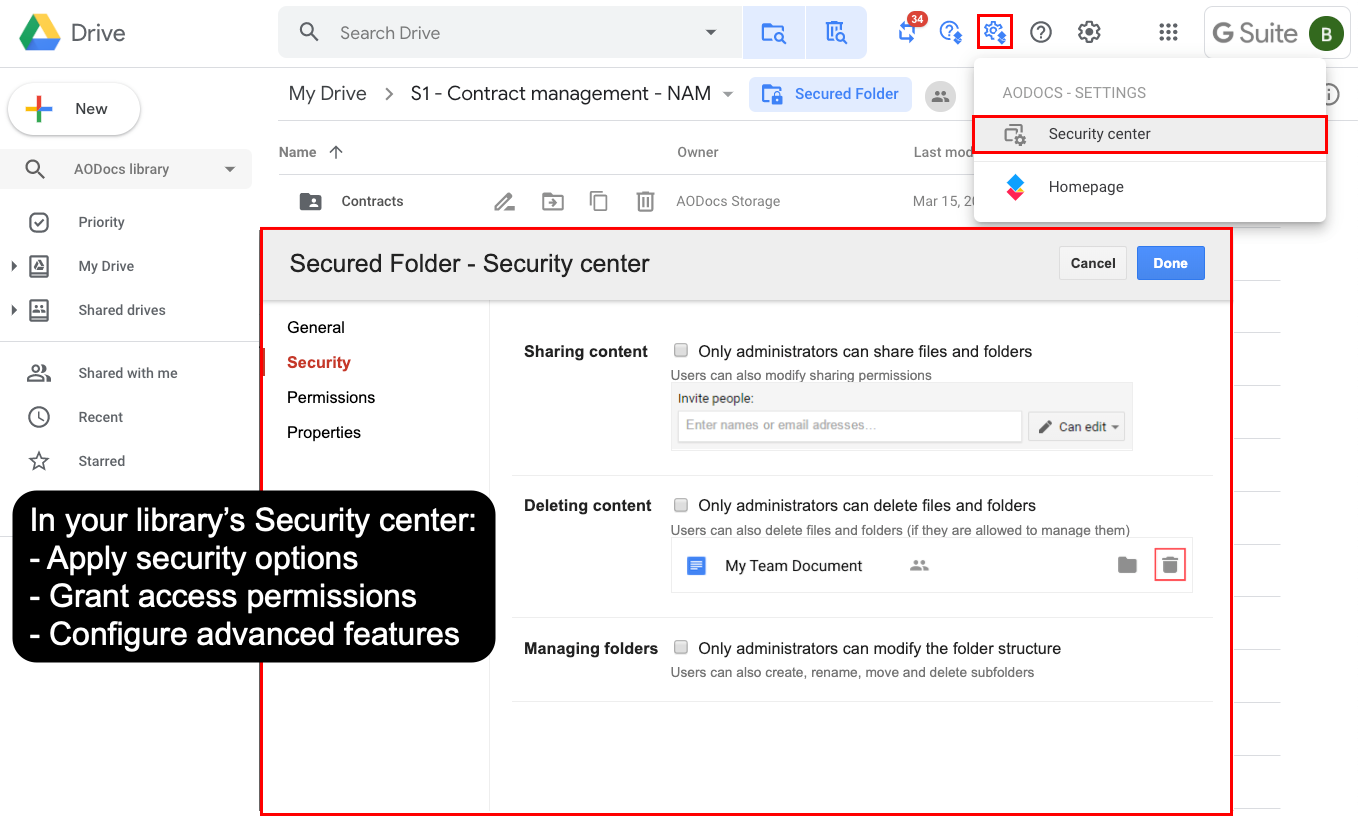1358x825 pixels.
Task: Open the Properties tab
Action: point(324,432)
